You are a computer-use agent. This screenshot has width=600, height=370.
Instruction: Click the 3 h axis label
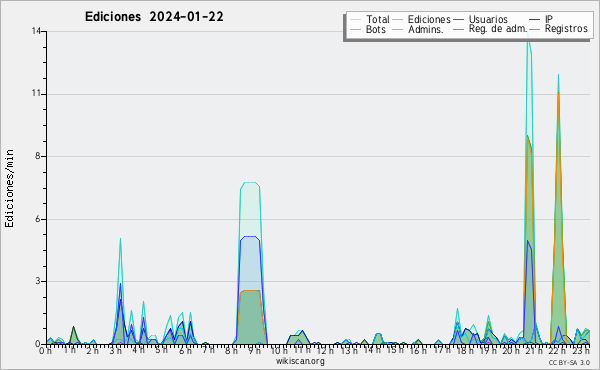pyautogui.click(x=115, y=350)
